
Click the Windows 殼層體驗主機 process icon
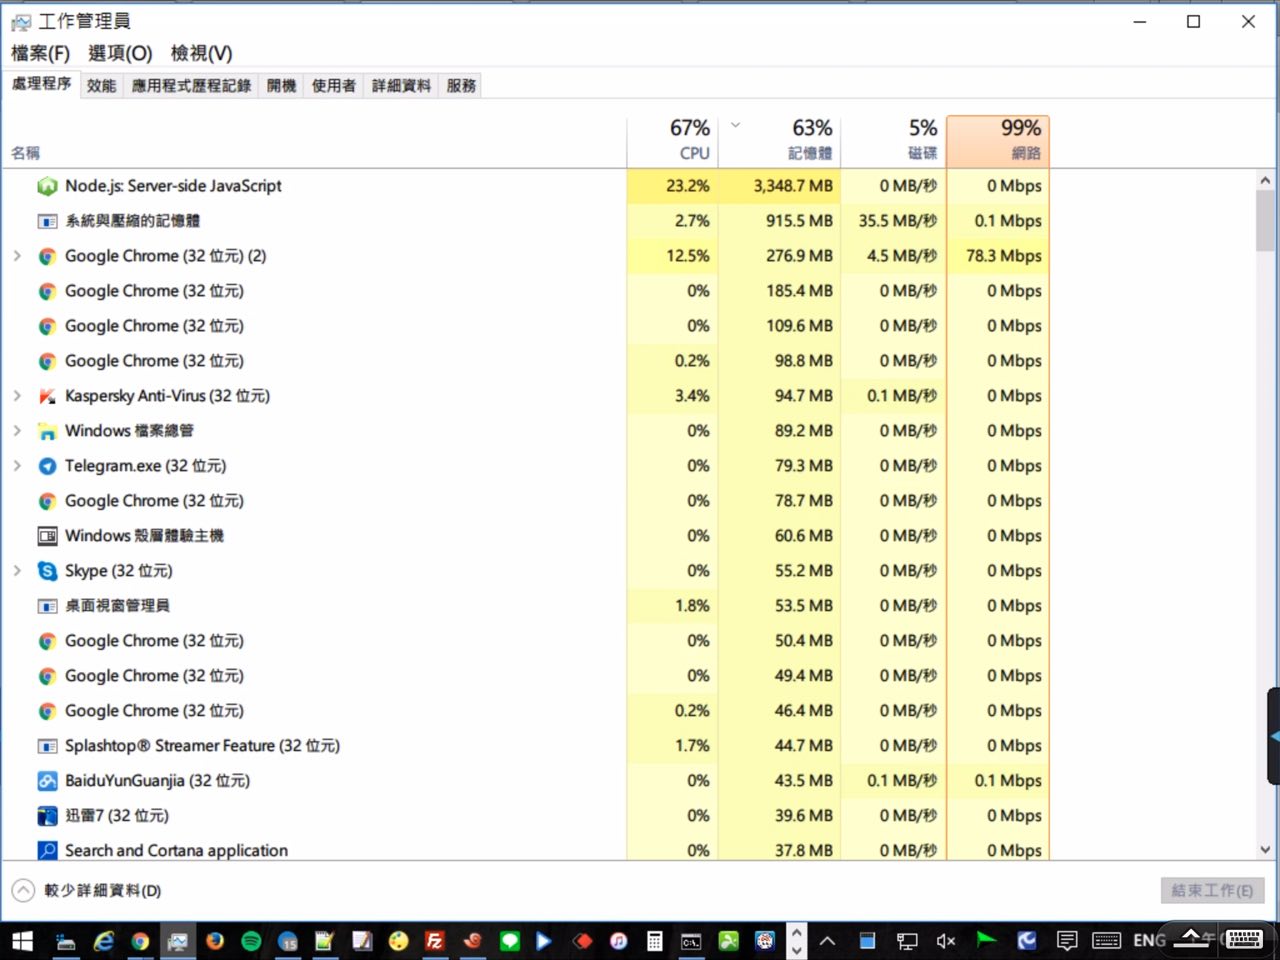47,536
